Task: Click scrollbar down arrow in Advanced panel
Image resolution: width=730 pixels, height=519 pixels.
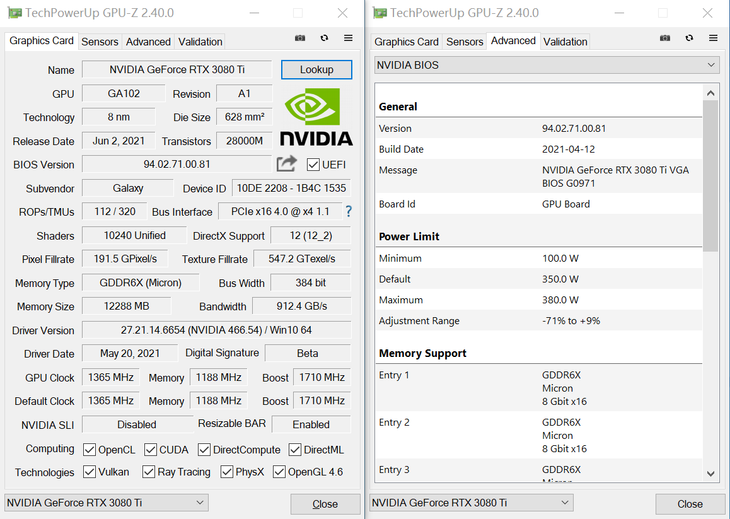Action: (x=710, y=474)
